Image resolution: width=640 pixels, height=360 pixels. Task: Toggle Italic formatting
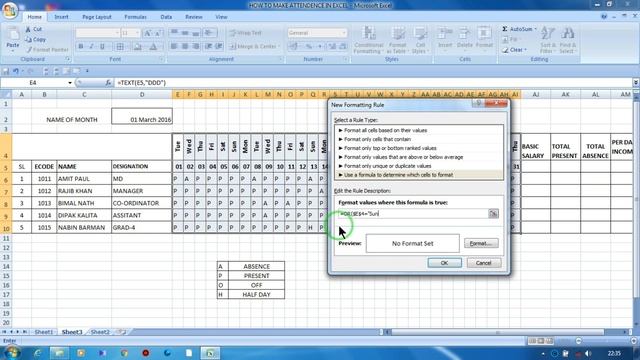pyautogui.click(x=91, y=47)
